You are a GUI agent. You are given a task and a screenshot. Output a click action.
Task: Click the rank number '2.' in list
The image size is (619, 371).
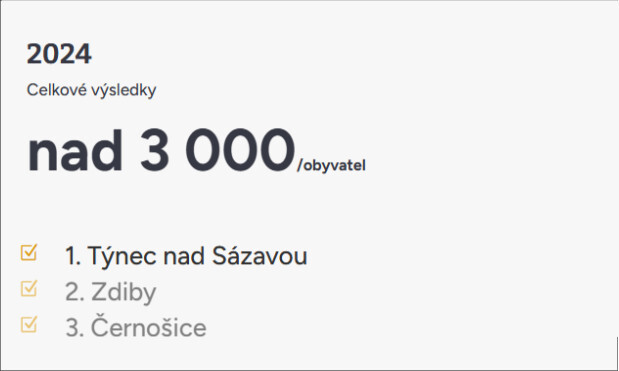pos(75,292)
